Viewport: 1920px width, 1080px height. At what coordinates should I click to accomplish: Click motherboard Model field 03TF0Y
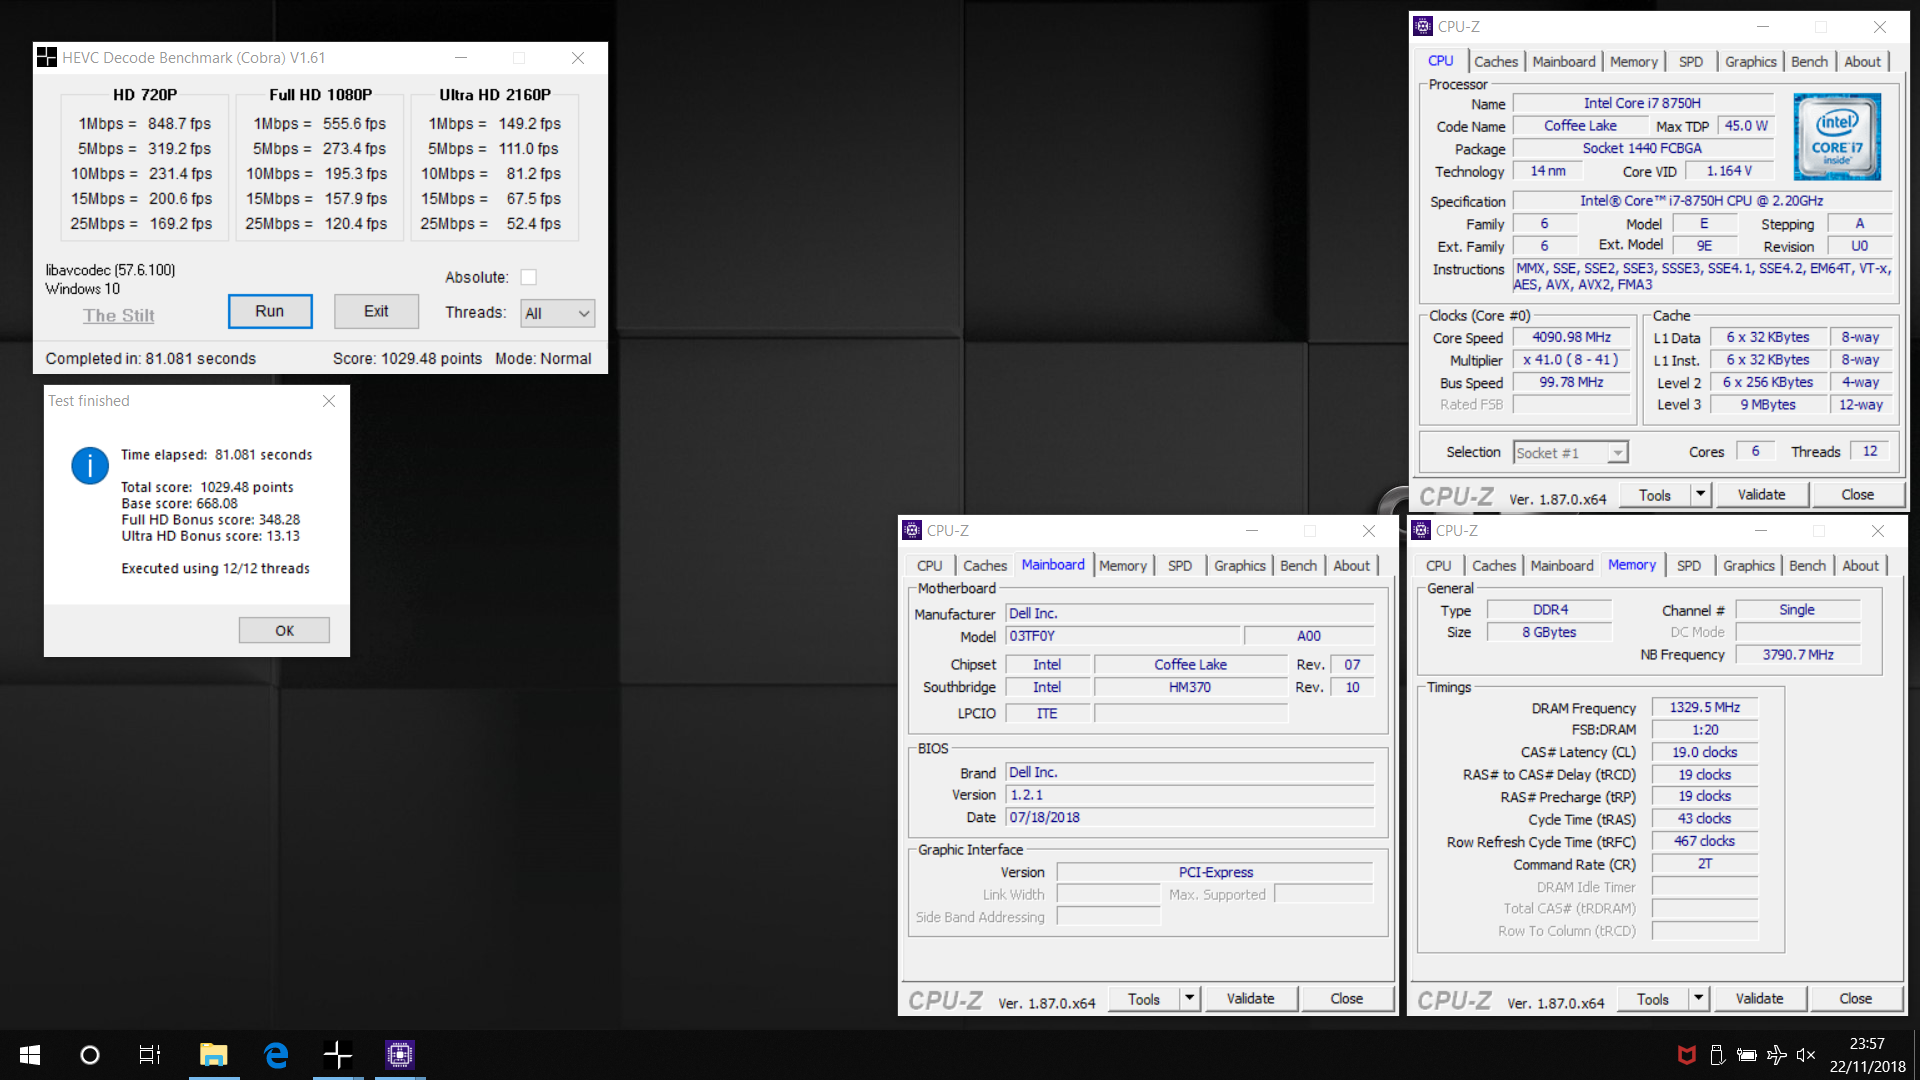pyautogui.click(x=1122, y=636)
